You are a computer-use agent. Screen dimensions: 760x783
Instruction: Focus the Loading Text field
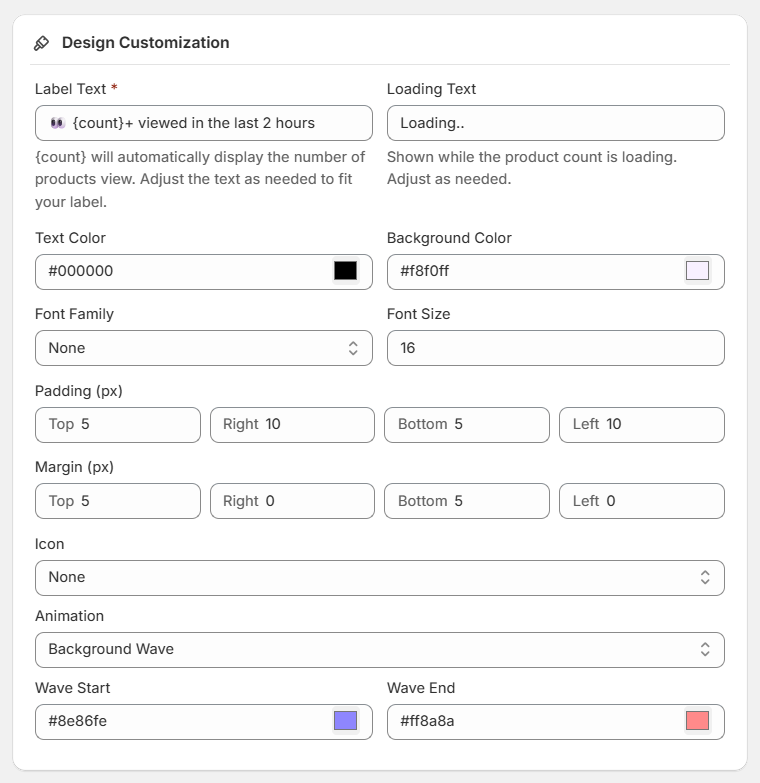[555, 123]
